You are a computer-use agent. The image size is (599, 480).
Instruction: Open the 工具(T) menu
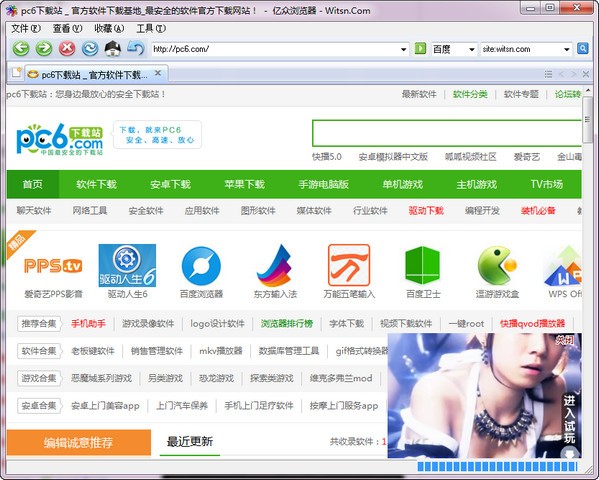151,28
